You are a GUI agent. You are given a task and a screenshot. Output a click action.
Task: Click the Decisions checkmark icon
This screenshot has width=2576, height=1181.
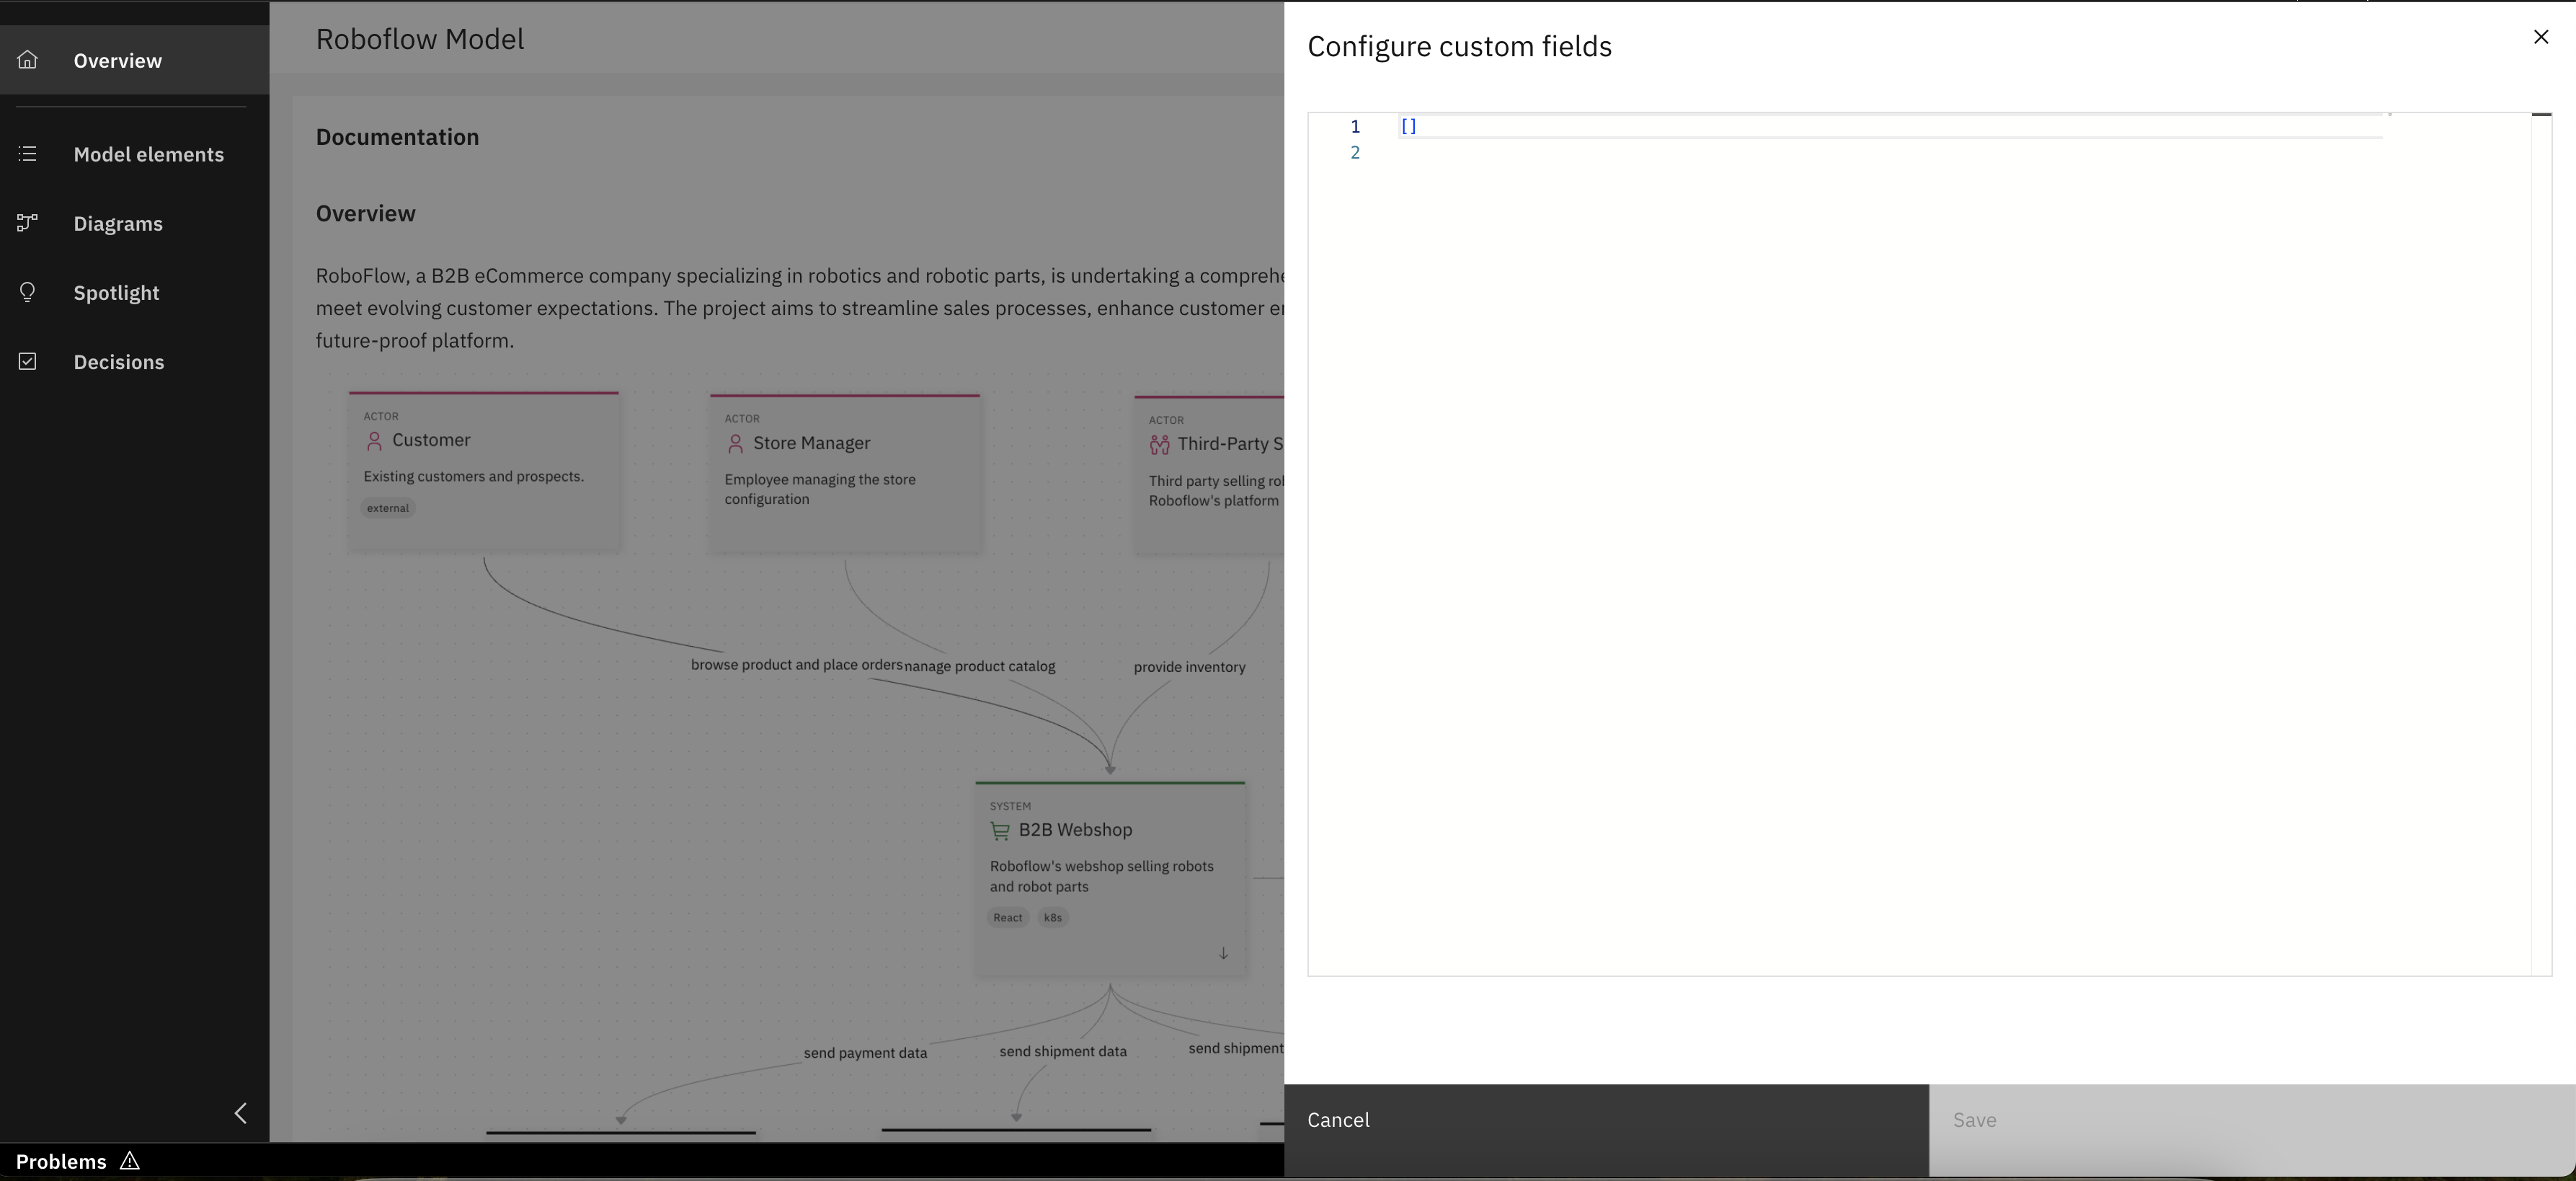(x=27, y=361)
